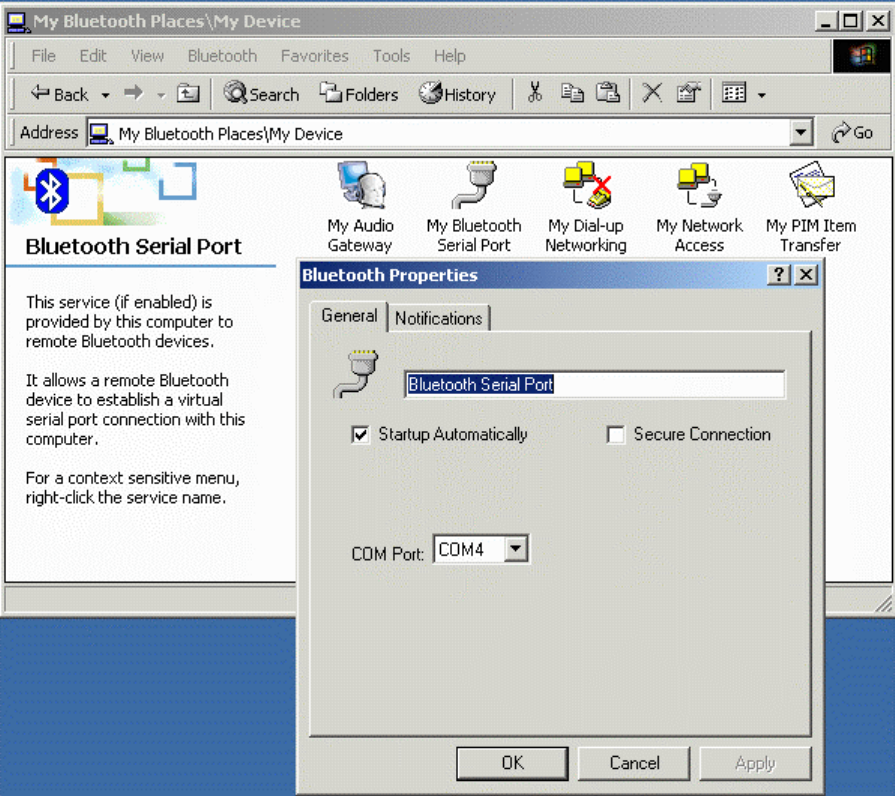Select the General tab

(x=349, y=316)
